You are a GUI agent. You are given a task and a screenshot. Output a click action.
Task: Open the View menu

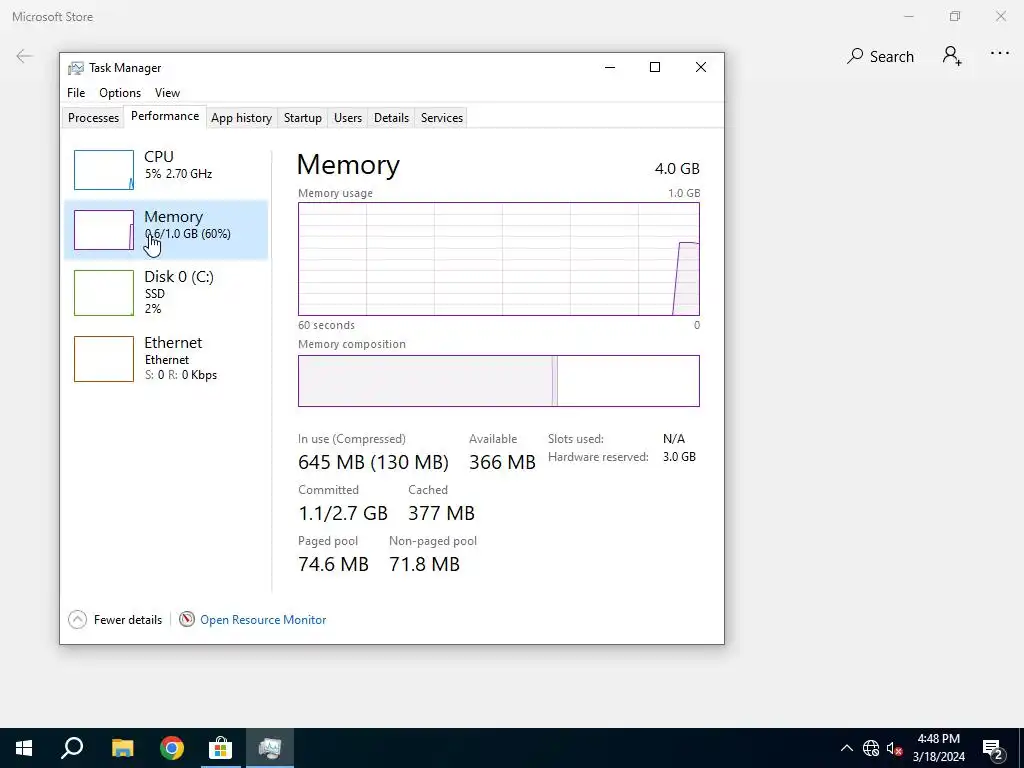point(167,93)
